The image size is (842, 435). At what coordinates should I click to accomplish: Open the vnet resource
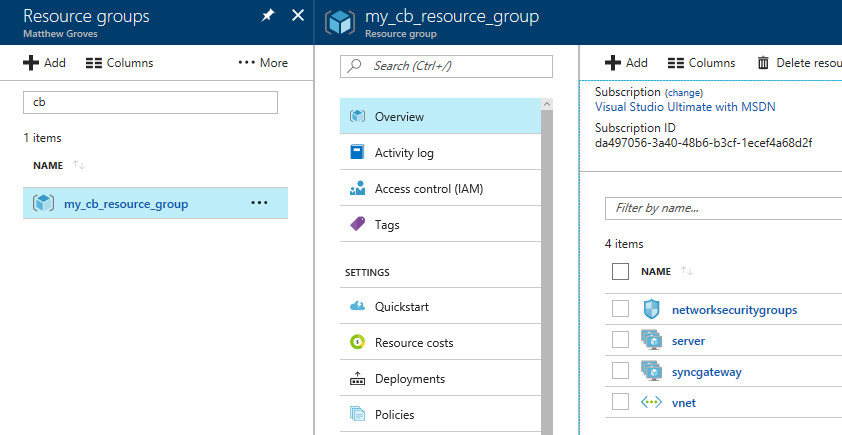point(684,403)
